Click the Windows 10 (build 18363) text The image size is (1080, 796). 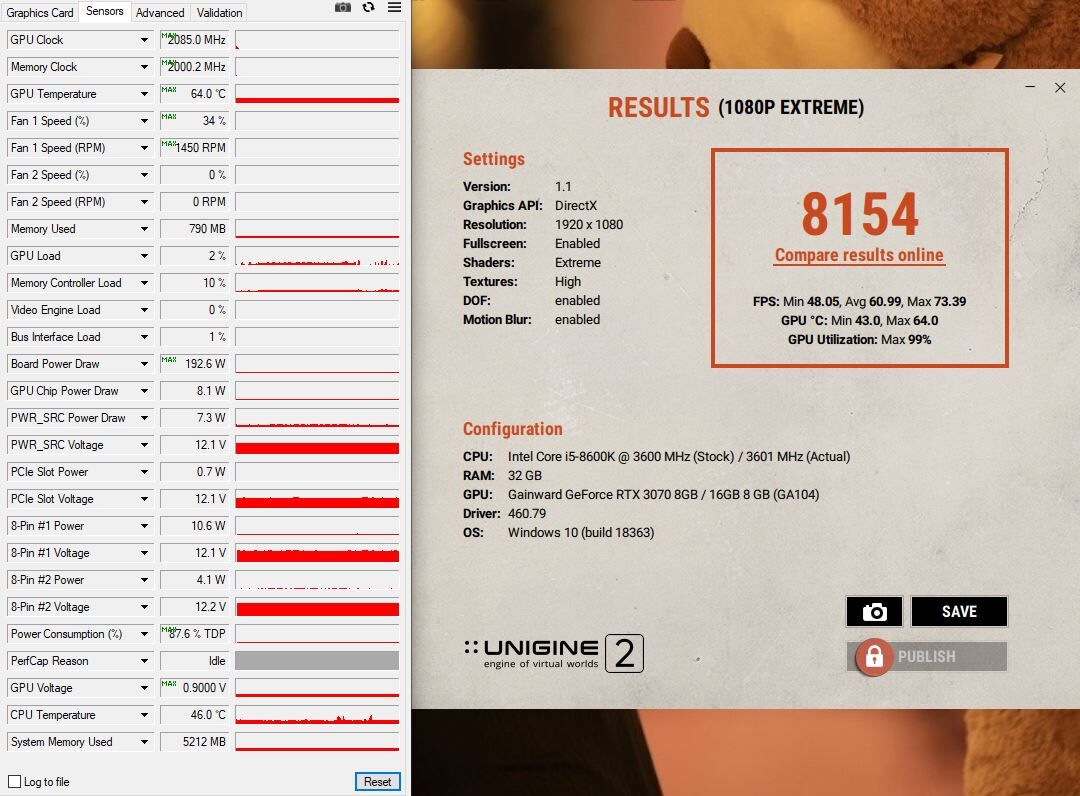[581, 533]
